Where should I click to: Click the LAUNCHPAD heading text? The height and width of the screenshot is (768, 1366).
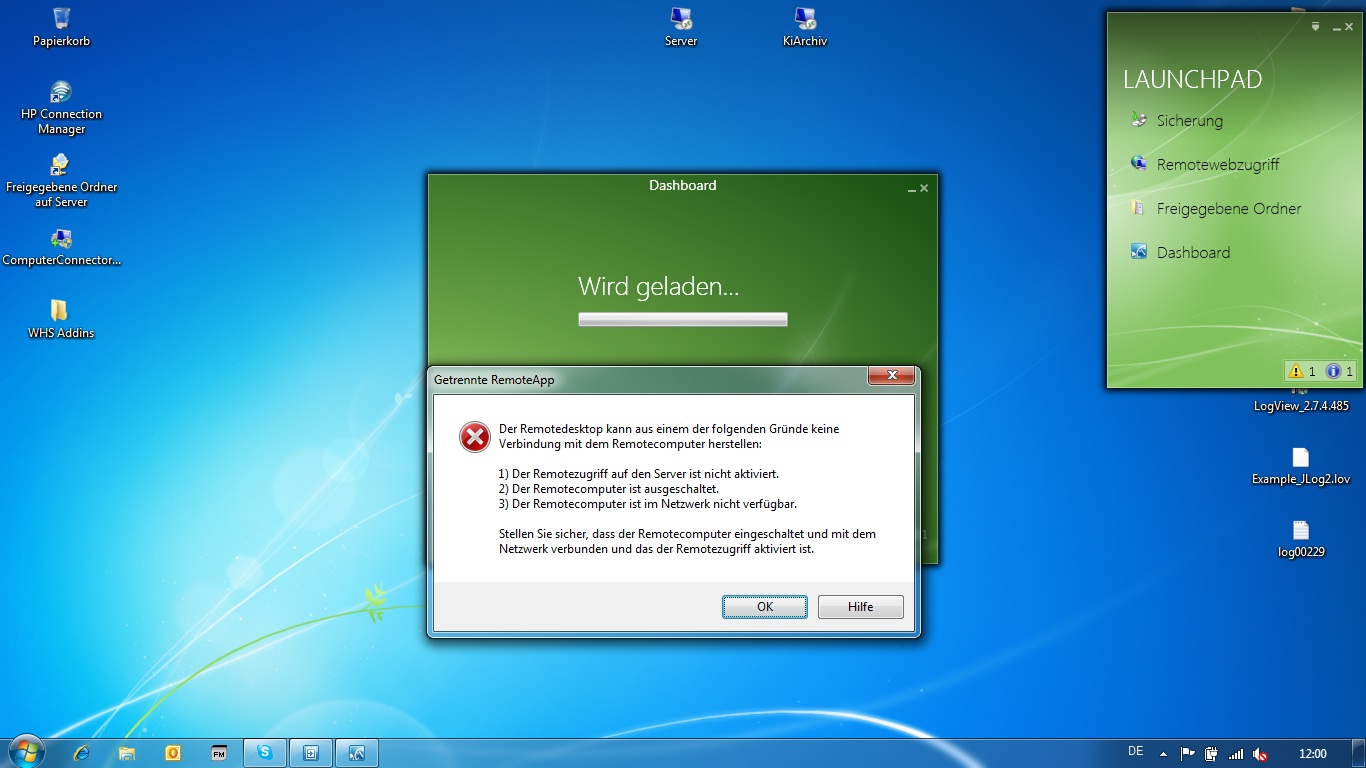(x=1192, y=79)
